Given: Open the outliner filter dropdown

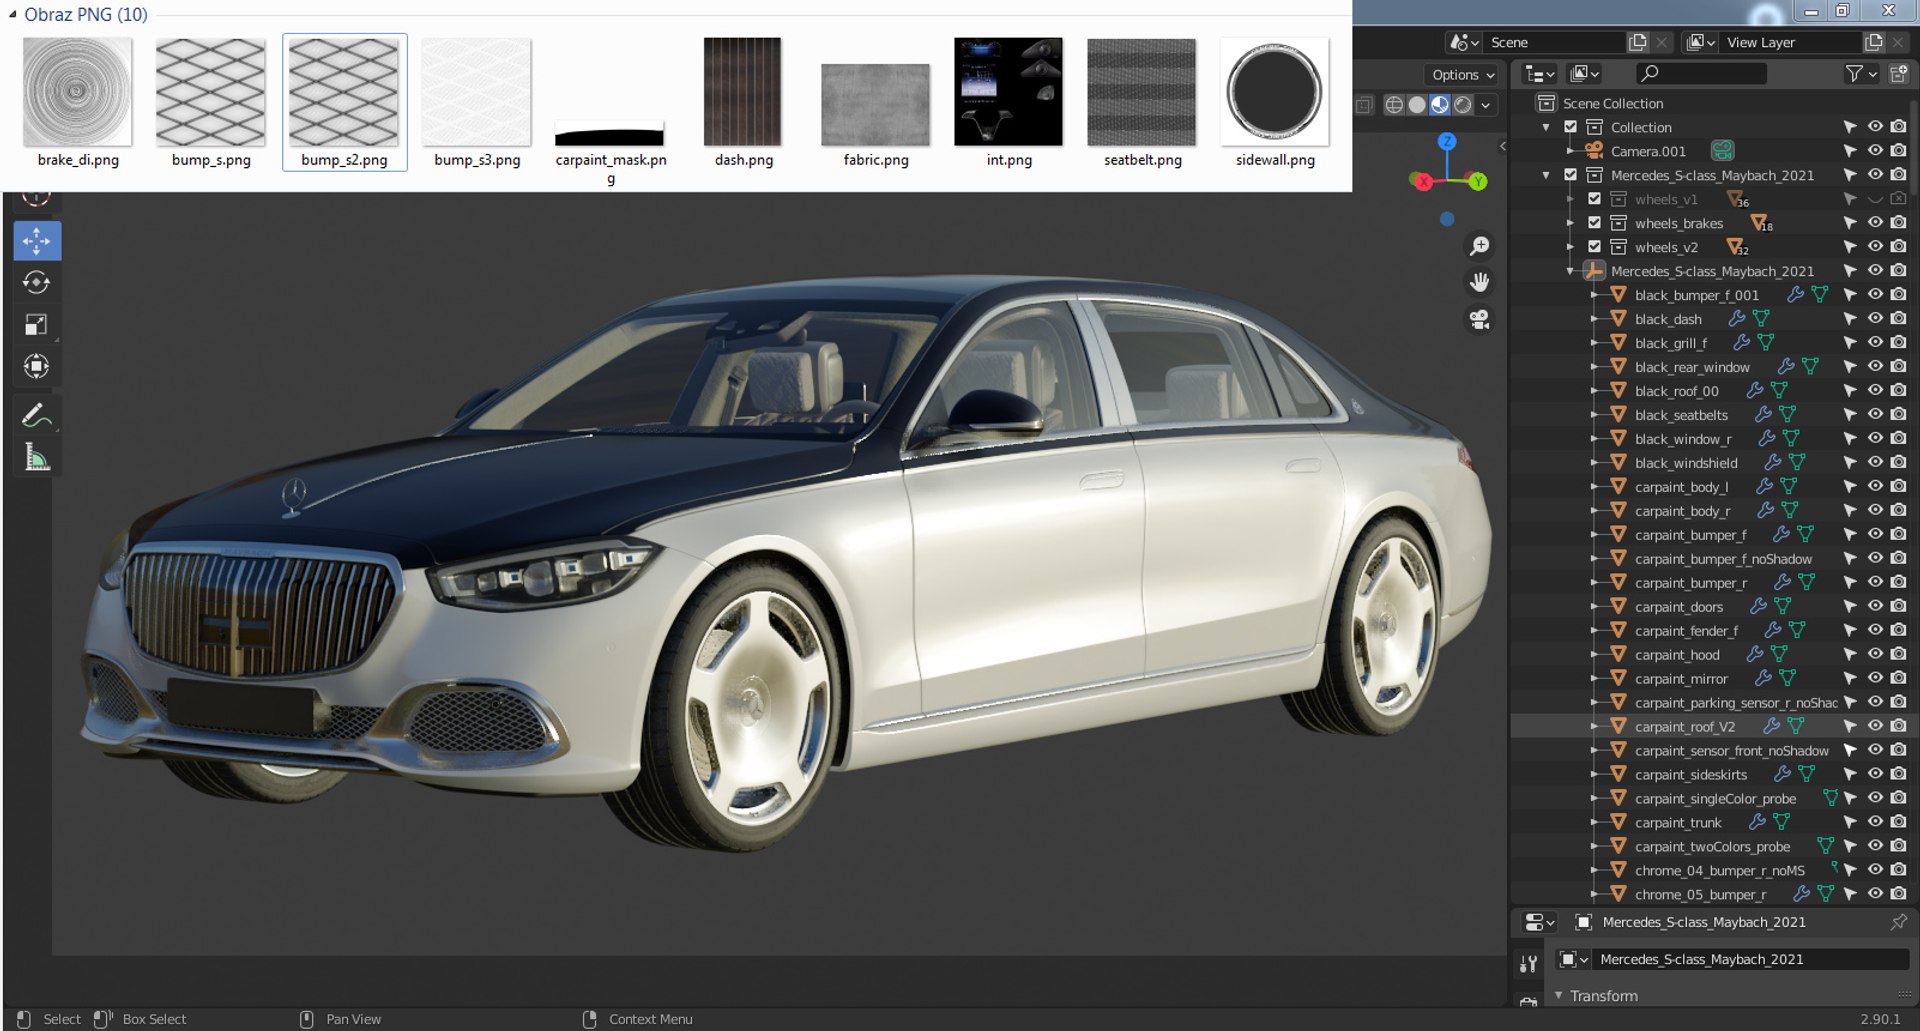Looking at the screenshot, I should (x=1860, y=73).
